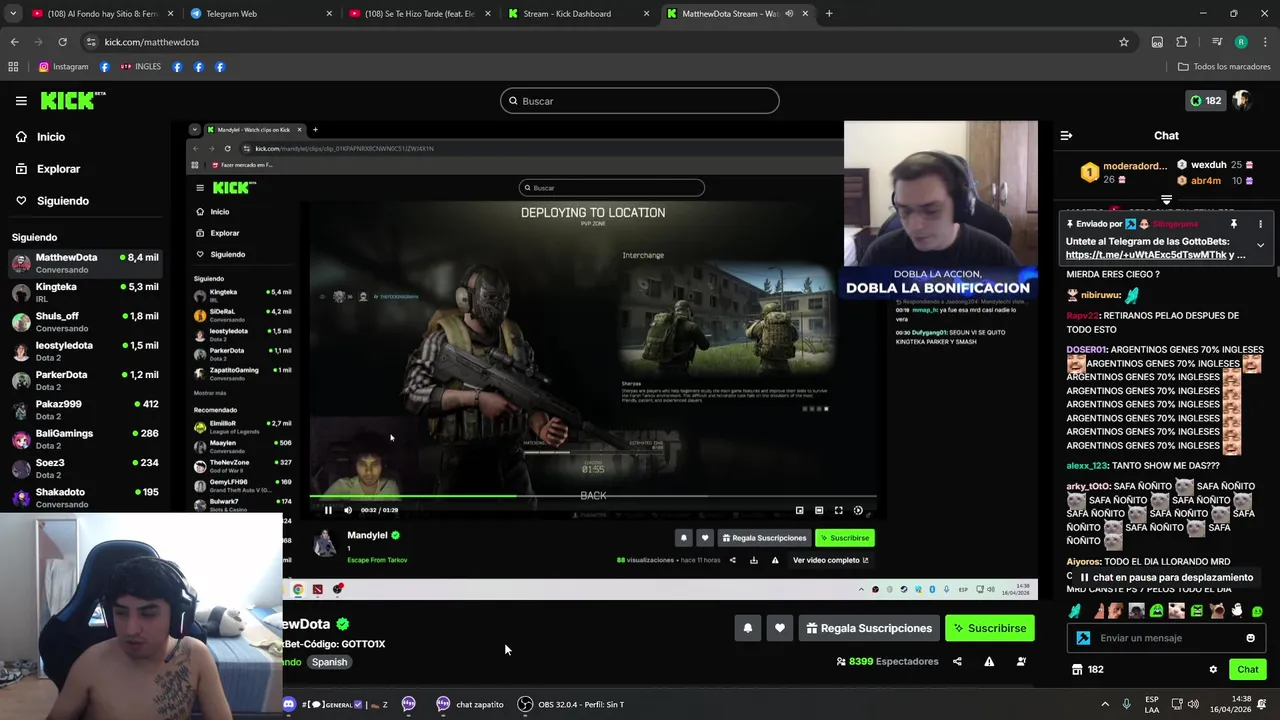This screenshot has height=720, width=1280.
Task: Insert the green crying Kick emote
Action: pos(1157,611)
